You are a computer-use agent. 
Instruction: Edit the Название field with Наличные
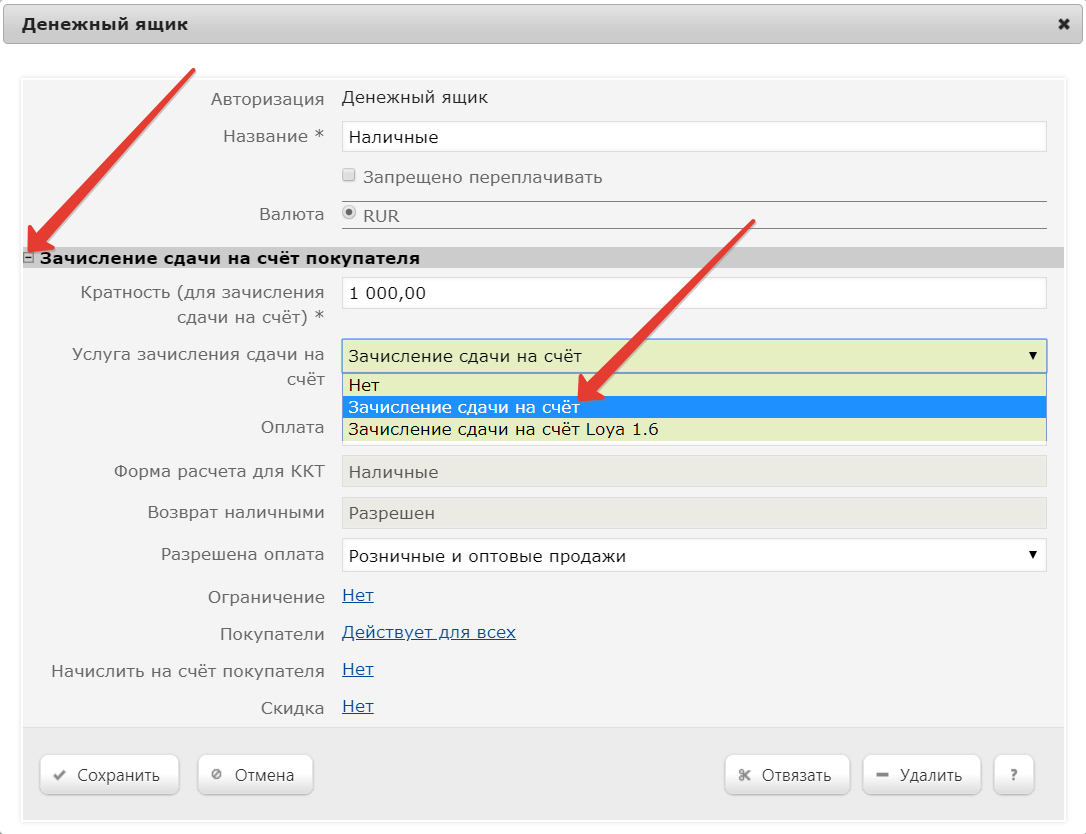point(694,137)
